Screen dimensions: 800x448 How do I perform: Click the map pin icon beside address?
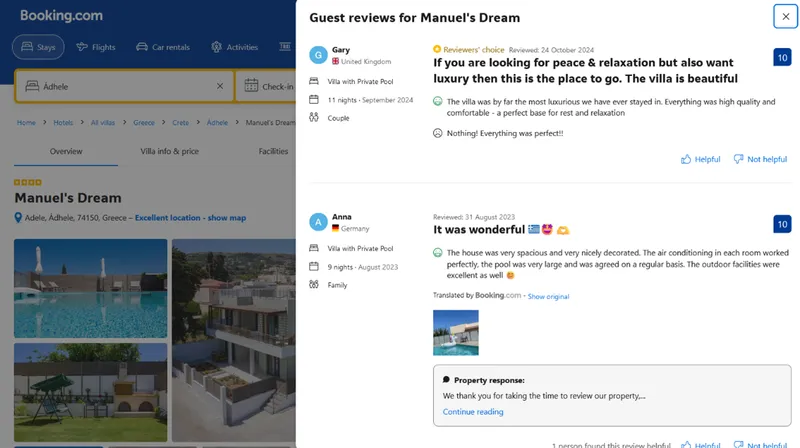click(18, 218)
